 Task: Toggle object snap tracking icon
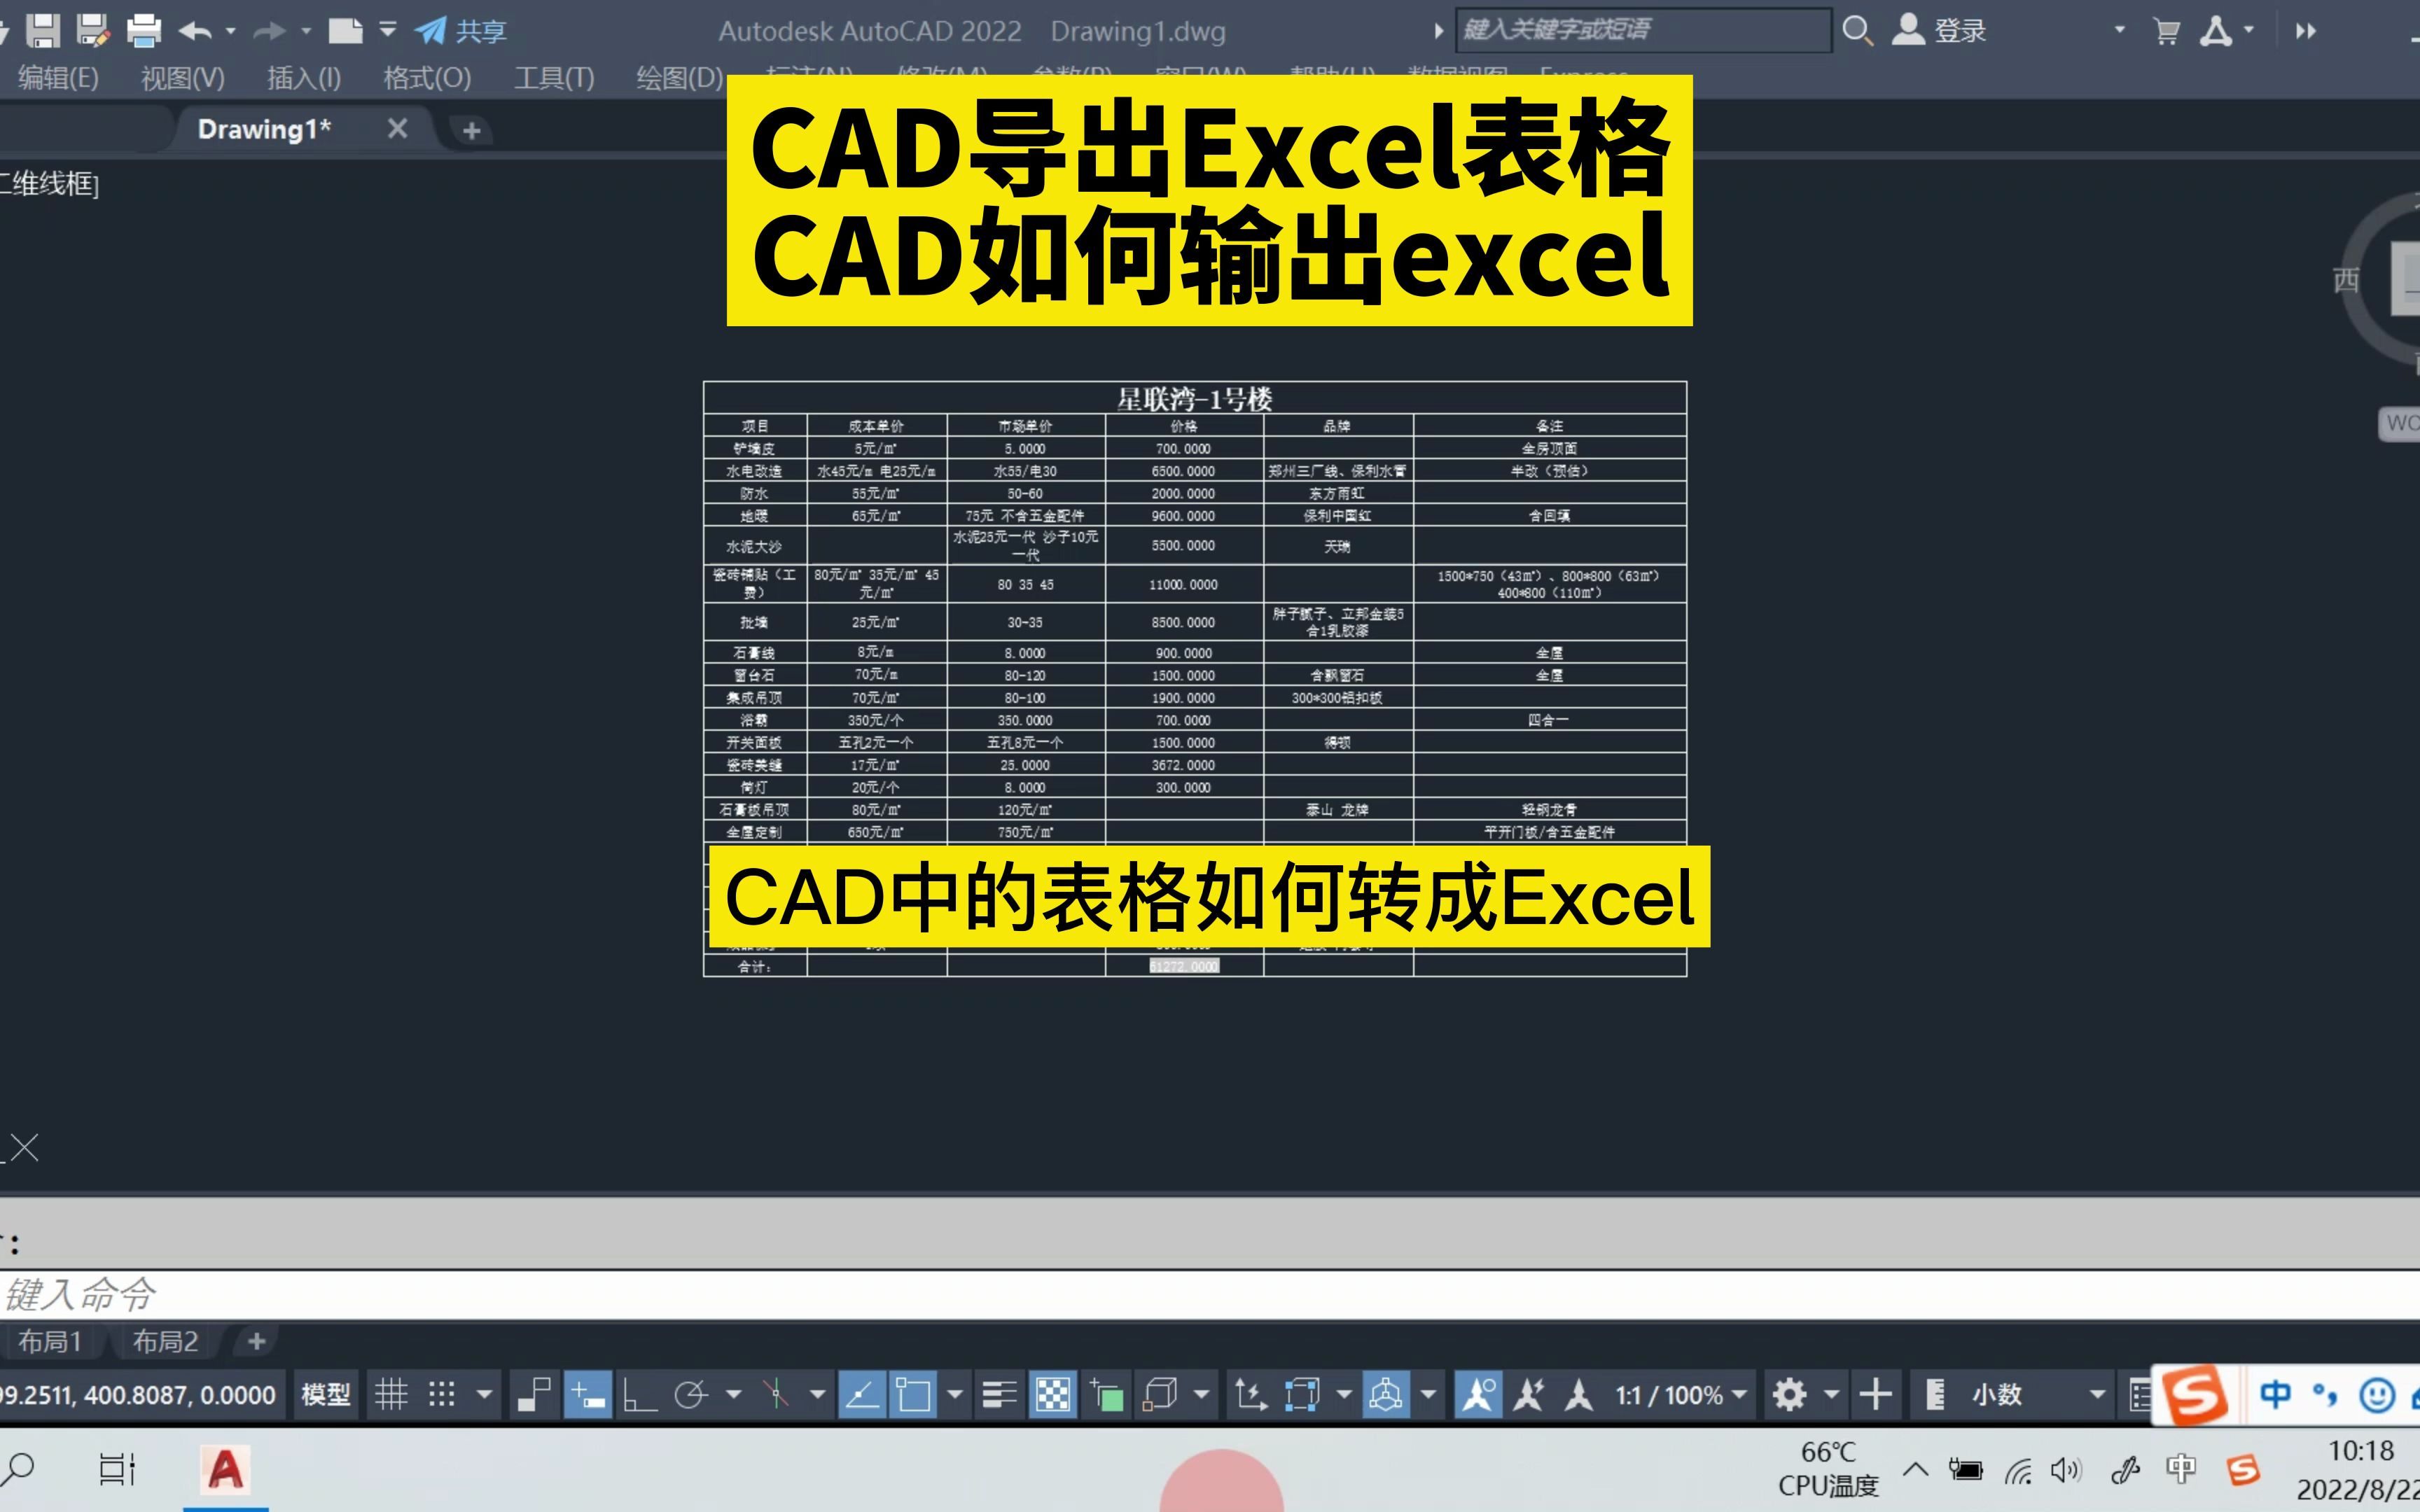pos(862,1394)
